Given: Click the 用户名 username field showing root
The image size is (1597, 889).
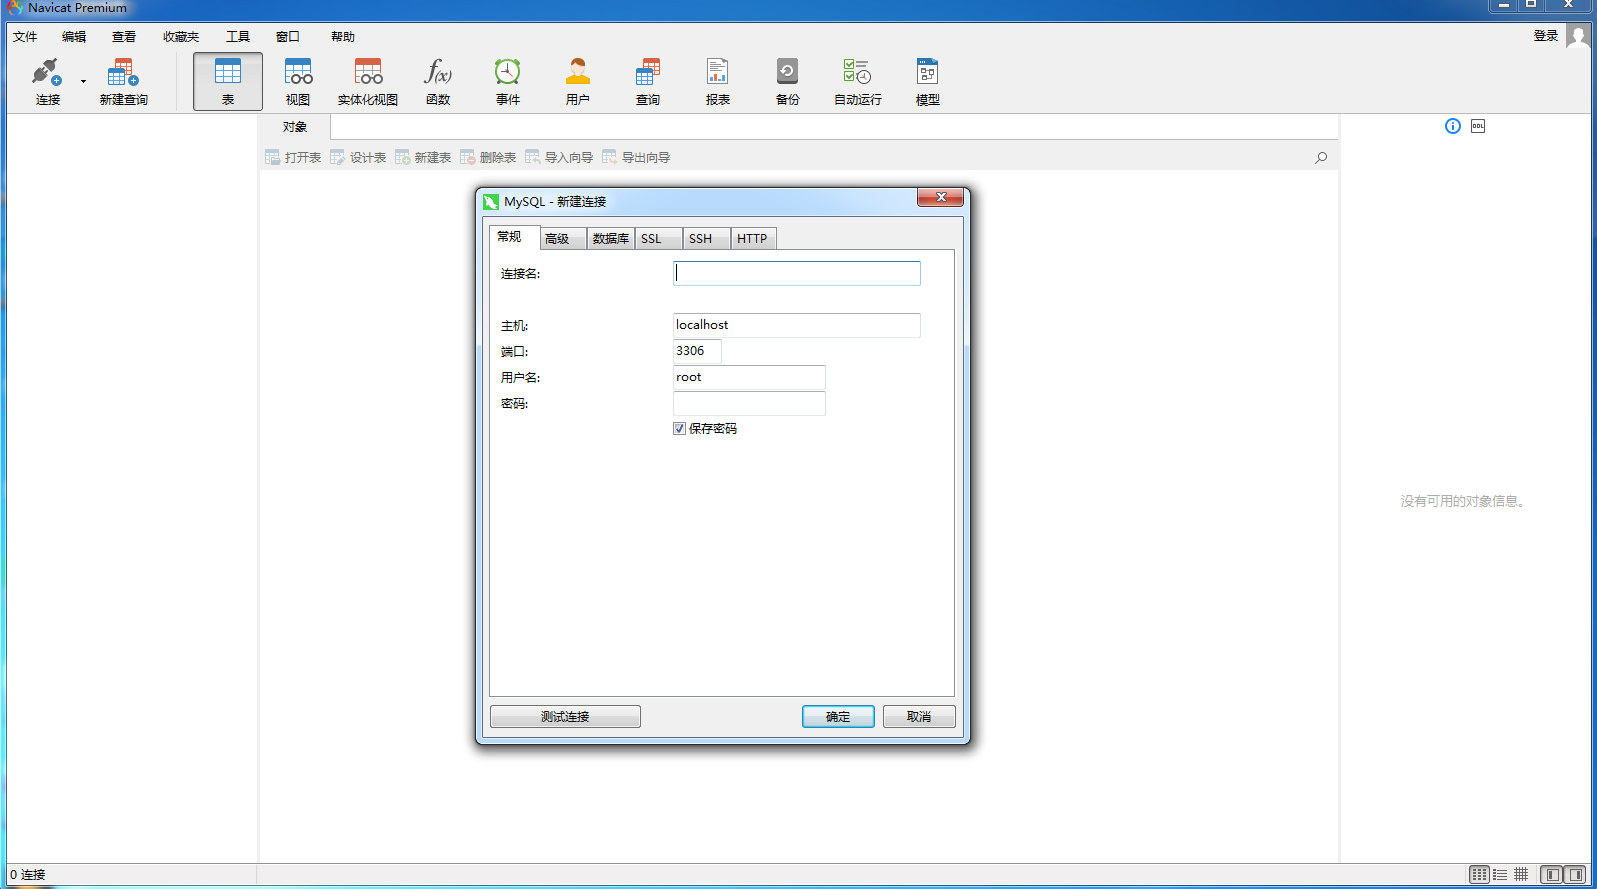Looking at the screenshot, I should (x=749, y=377).
